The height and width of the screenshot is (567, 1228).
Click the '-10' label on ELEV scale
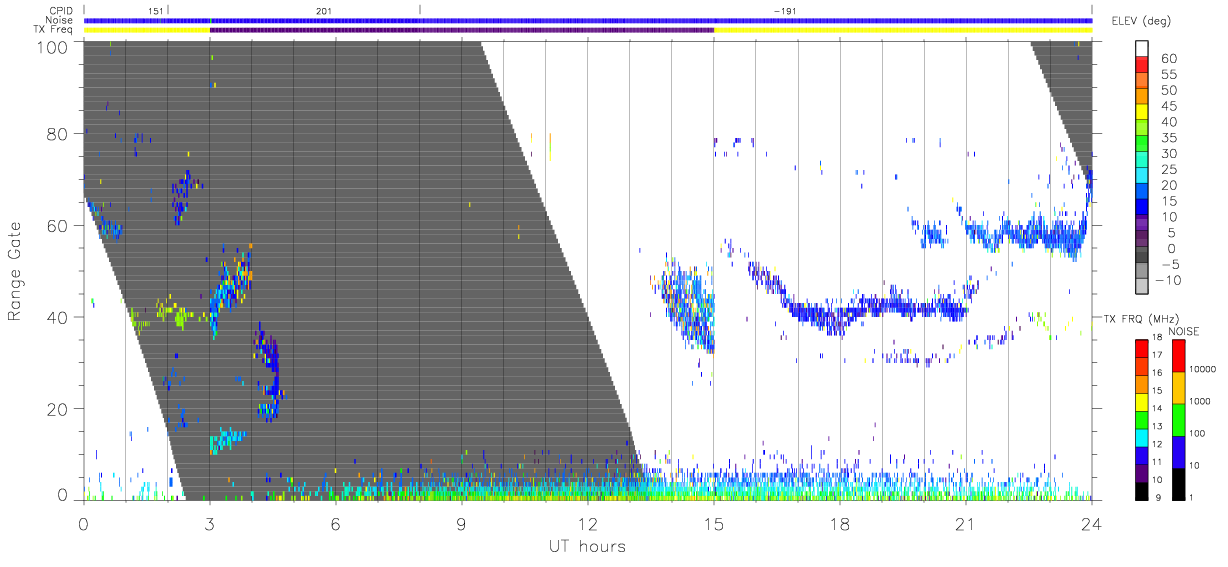[x=1166, y=280]
